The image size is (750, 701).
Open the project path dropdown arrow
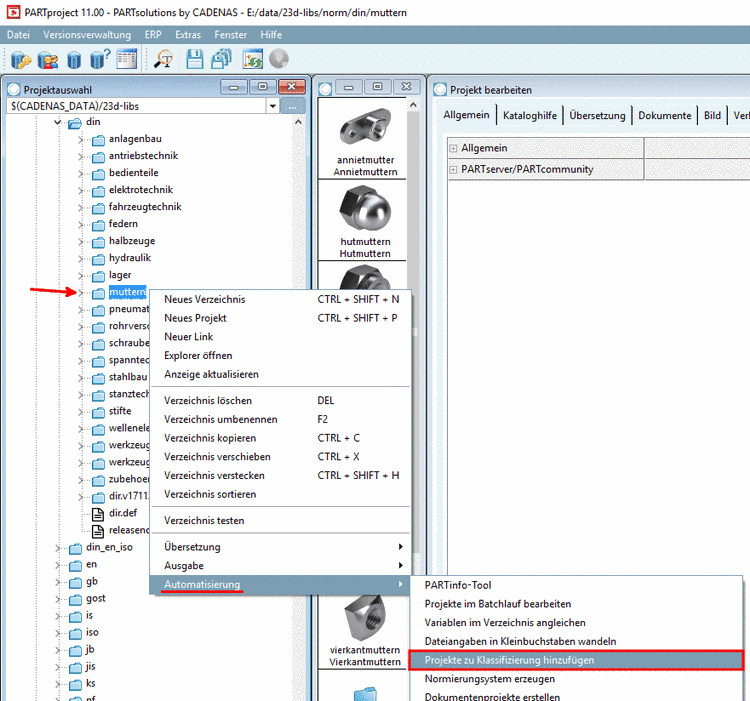pyautogui.click(x=273, y=106)
